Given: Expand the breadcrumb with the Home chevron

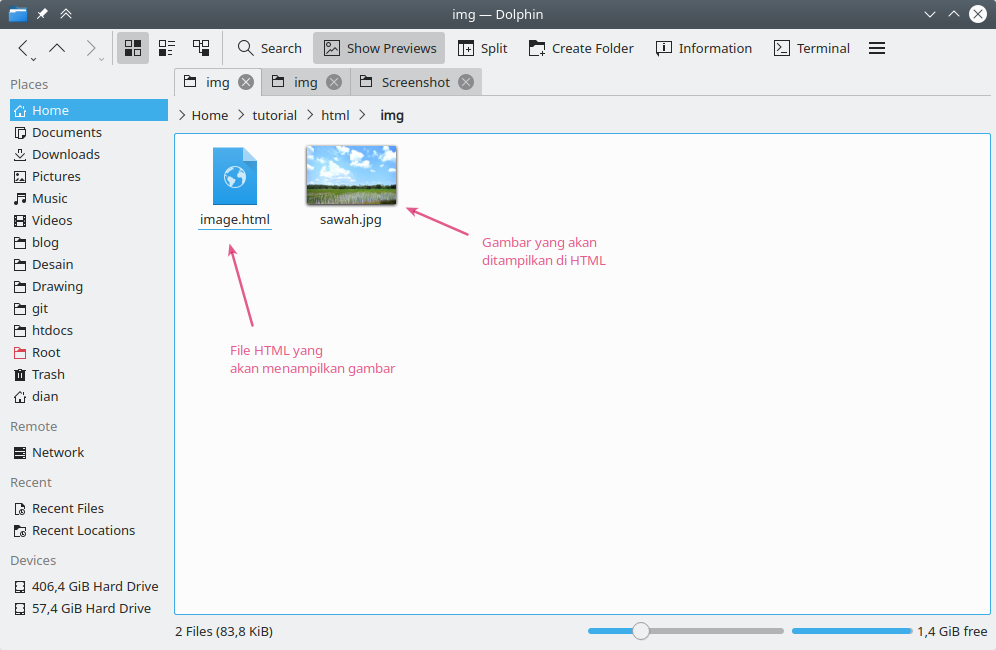Looking at the screenshot, I should click(x=182, y=115).
